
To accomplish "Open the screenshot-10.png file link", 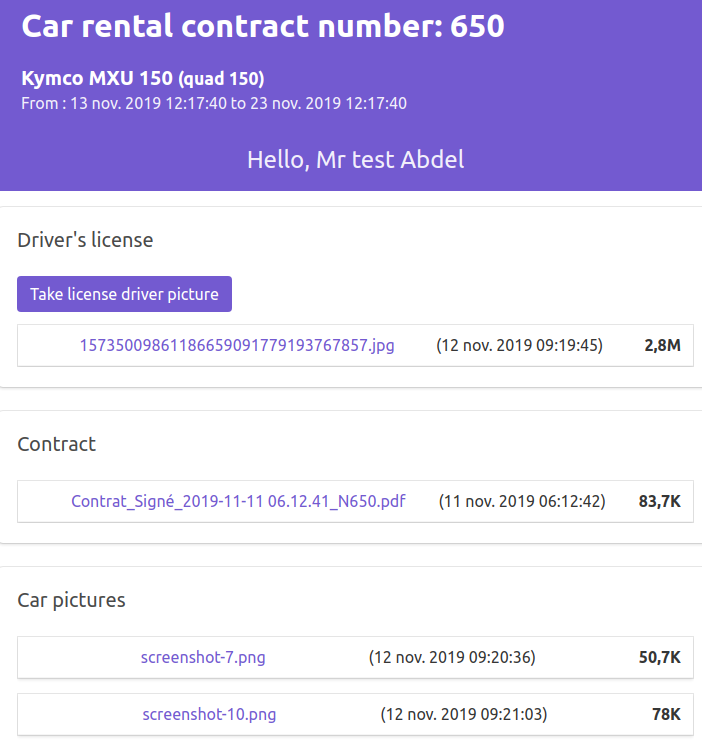I will coord(209,715).
